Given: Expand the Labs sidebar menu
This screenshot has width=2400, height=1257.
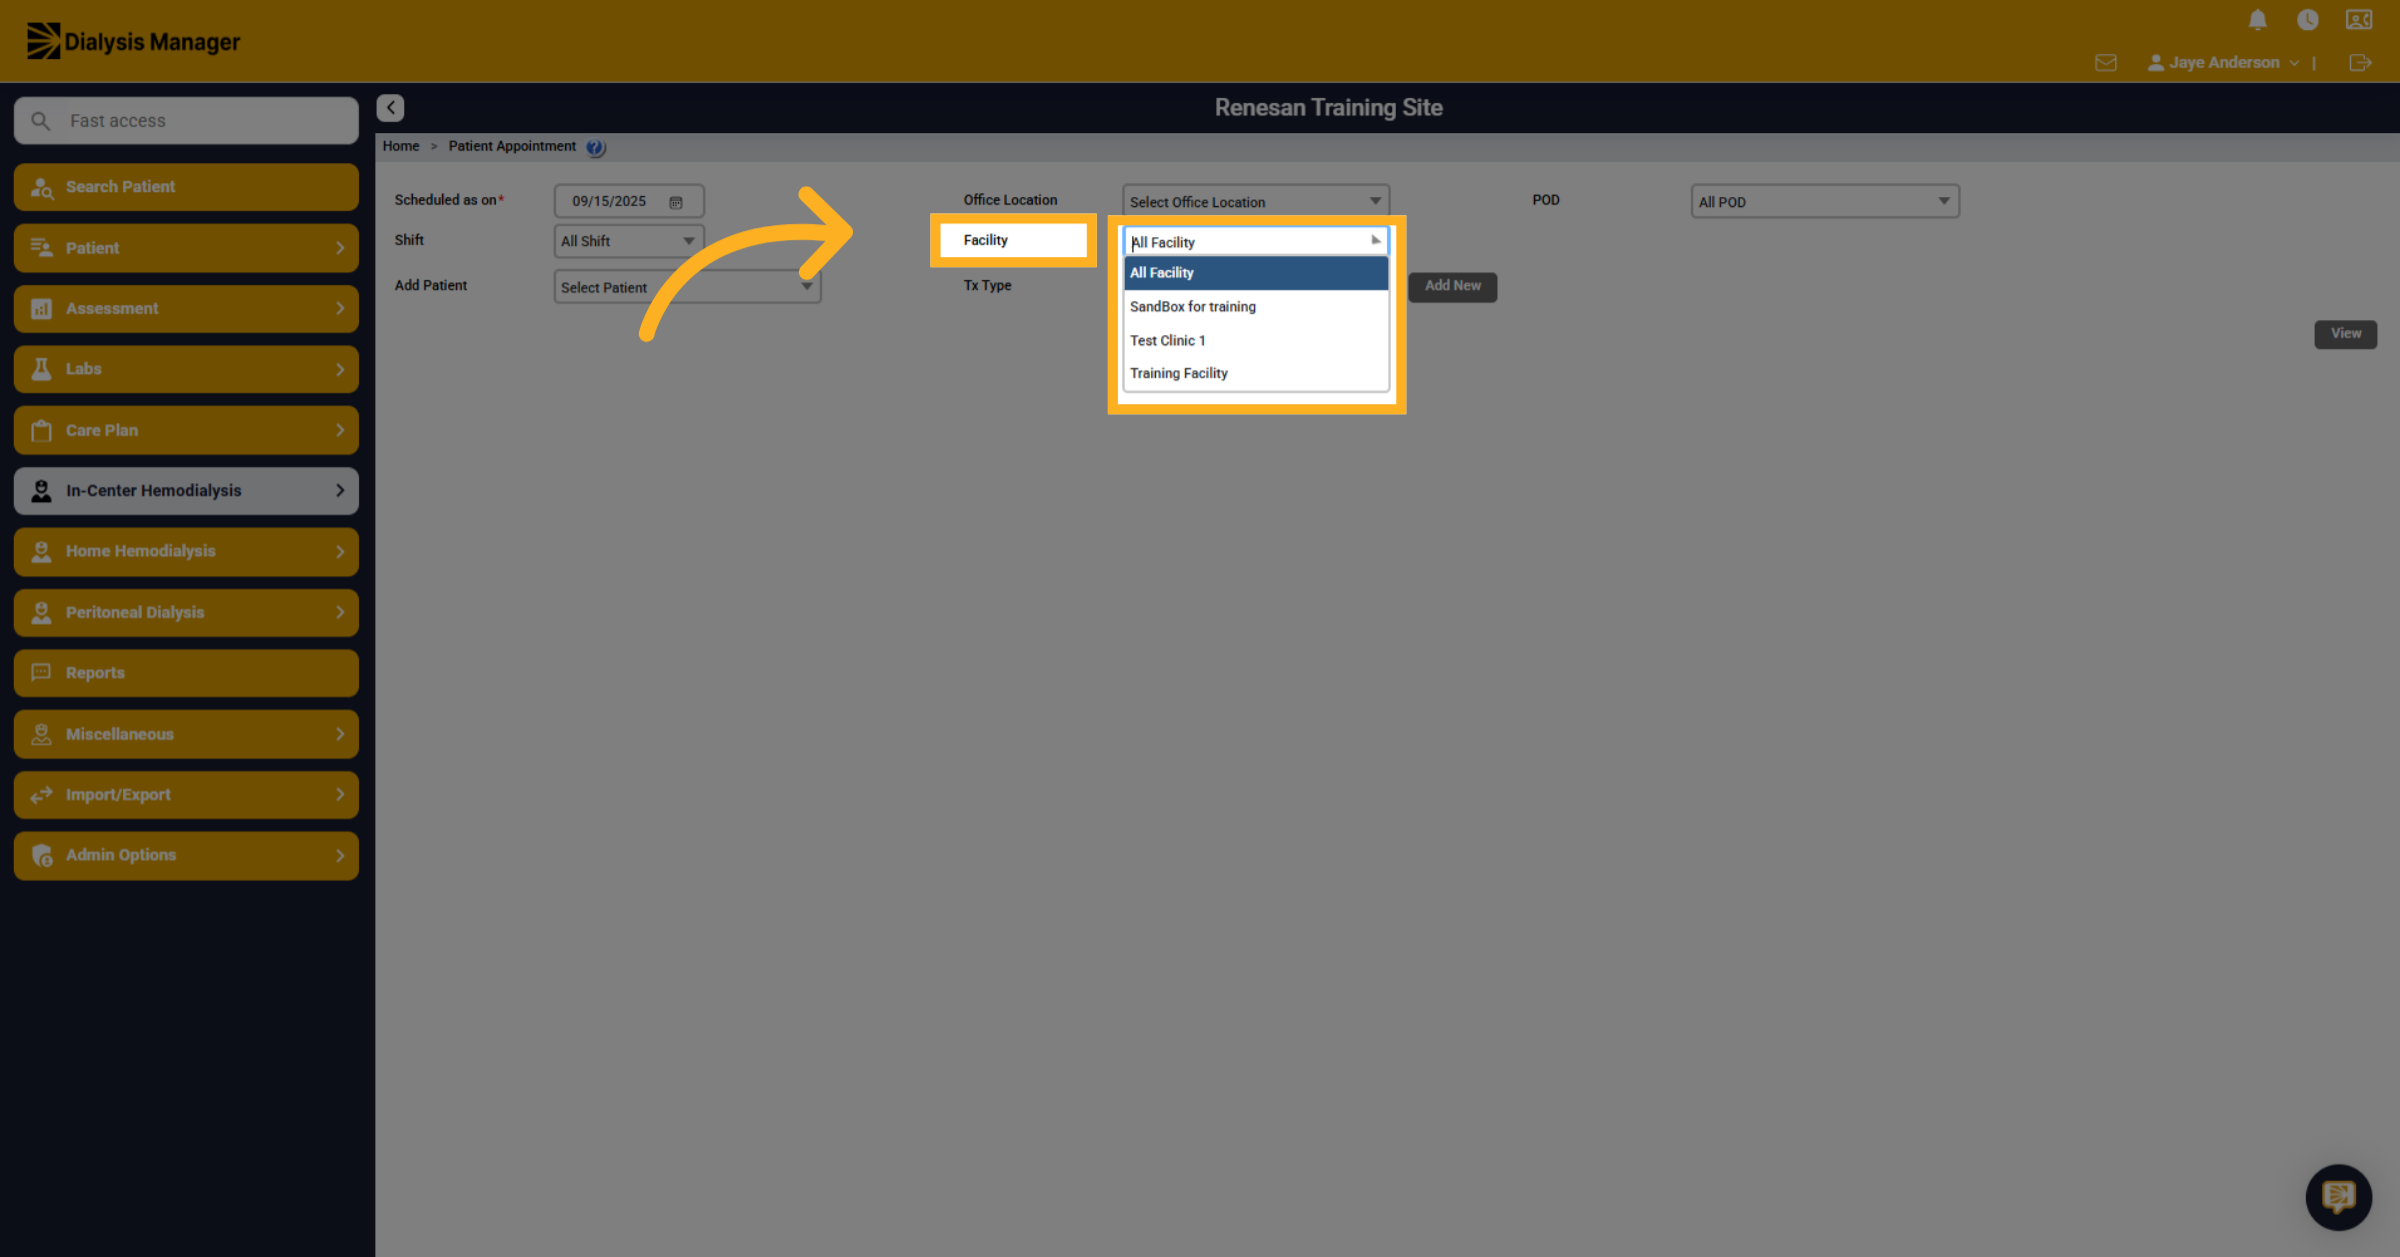Looking at the screenshot, I should point(186,369).
